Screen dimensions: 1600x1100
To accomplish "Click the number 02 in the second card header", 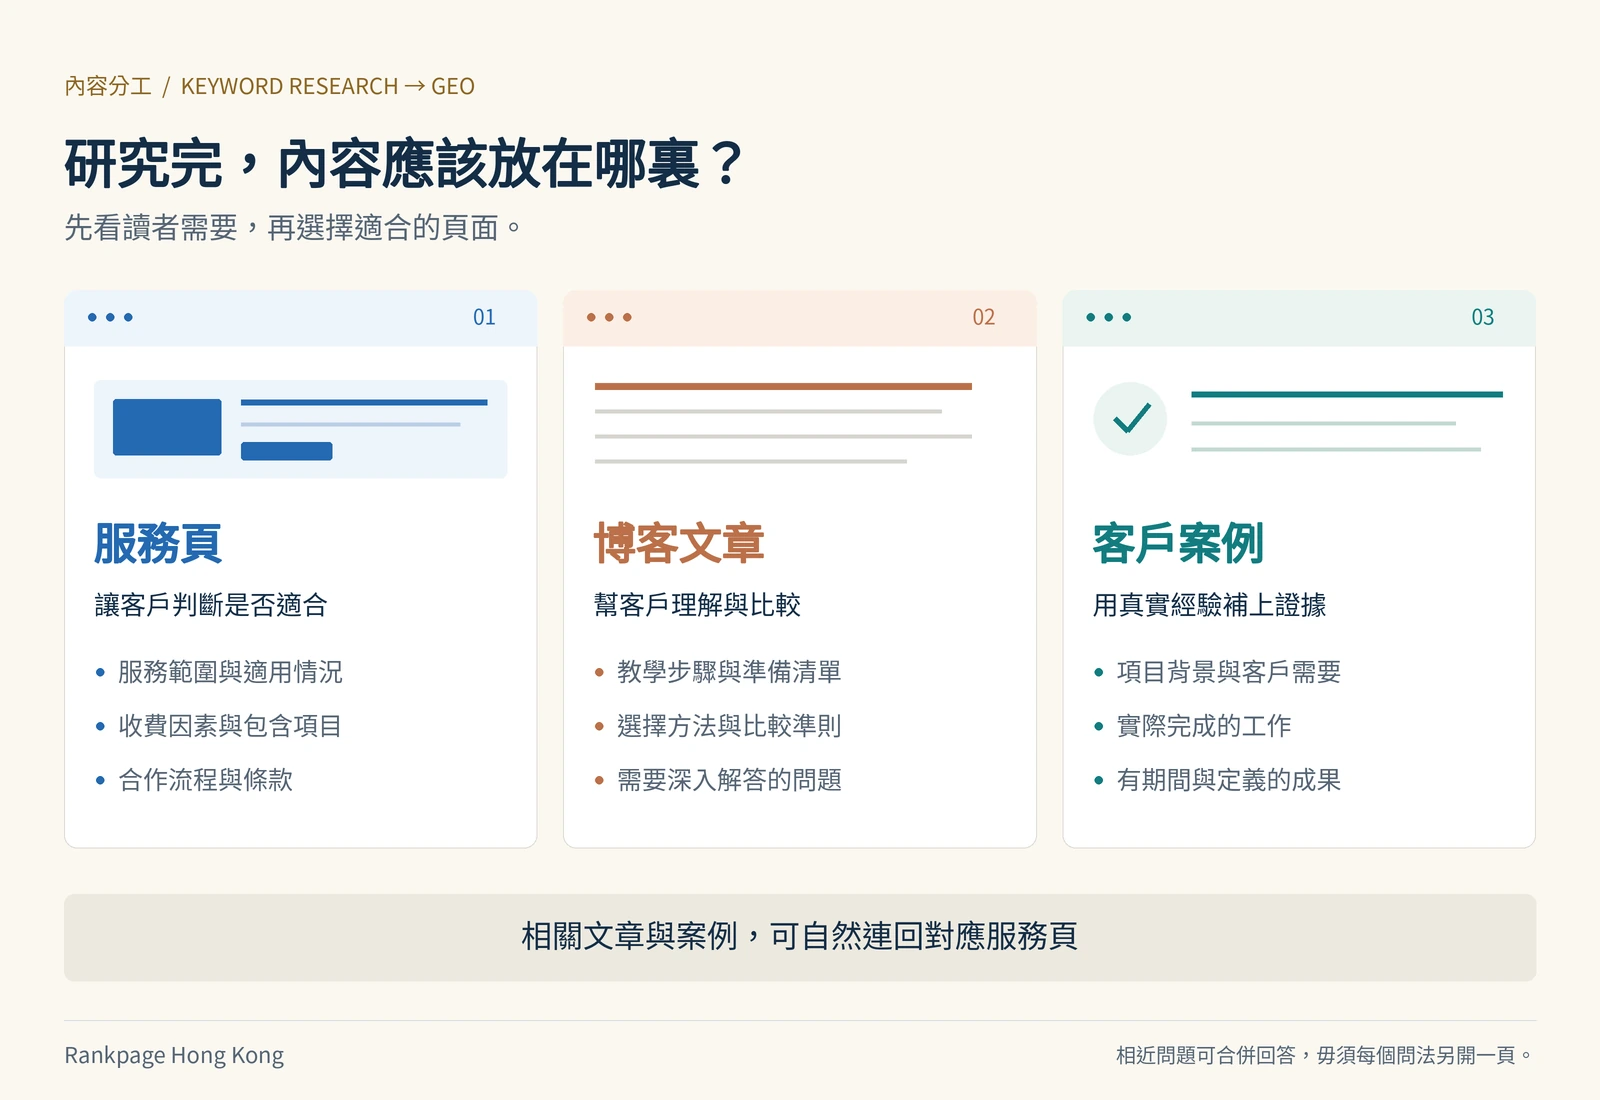I will click(984, 318).
